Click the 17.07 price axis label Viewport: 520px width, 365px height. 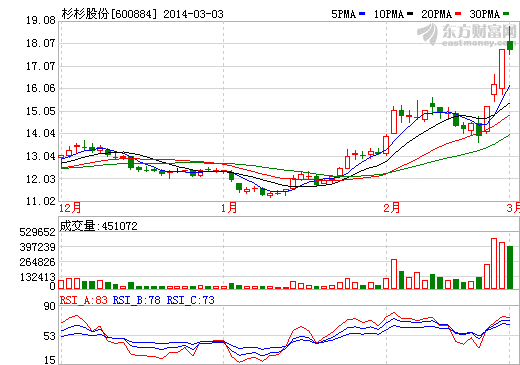[x=41, y=66]
